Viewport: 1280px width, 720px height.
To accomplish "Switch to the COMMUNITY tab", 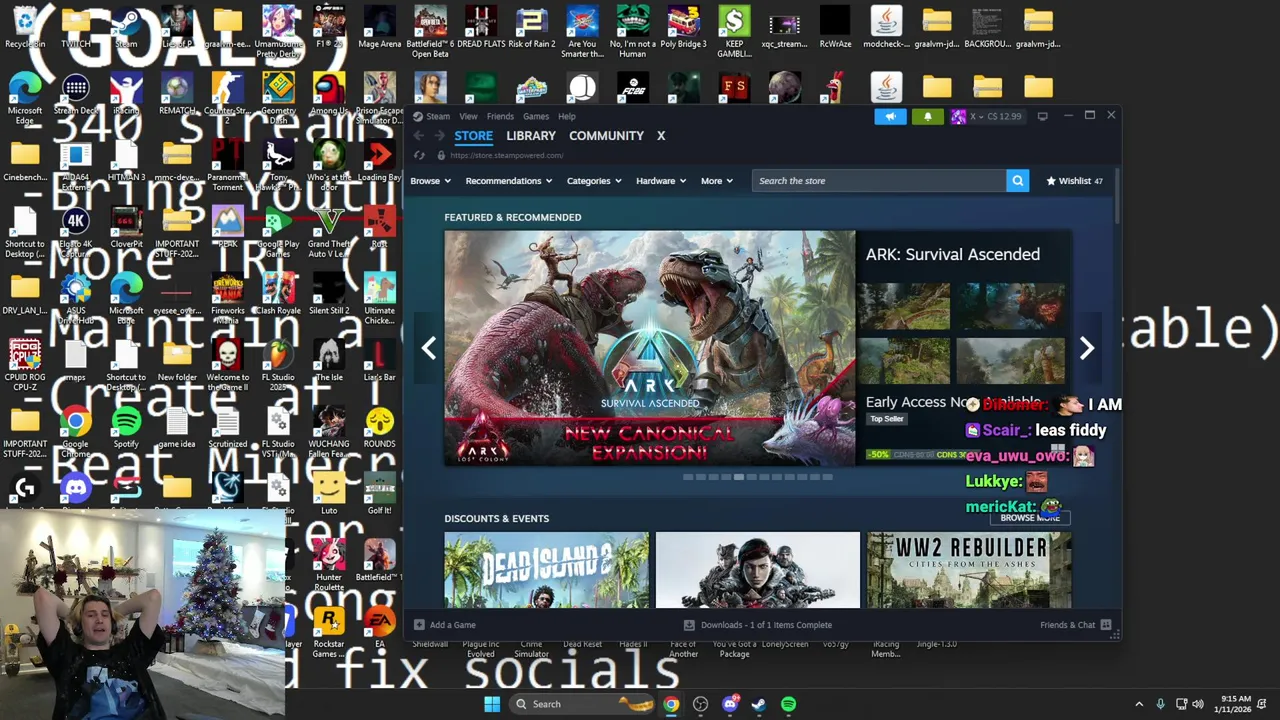I will (606, 136).
